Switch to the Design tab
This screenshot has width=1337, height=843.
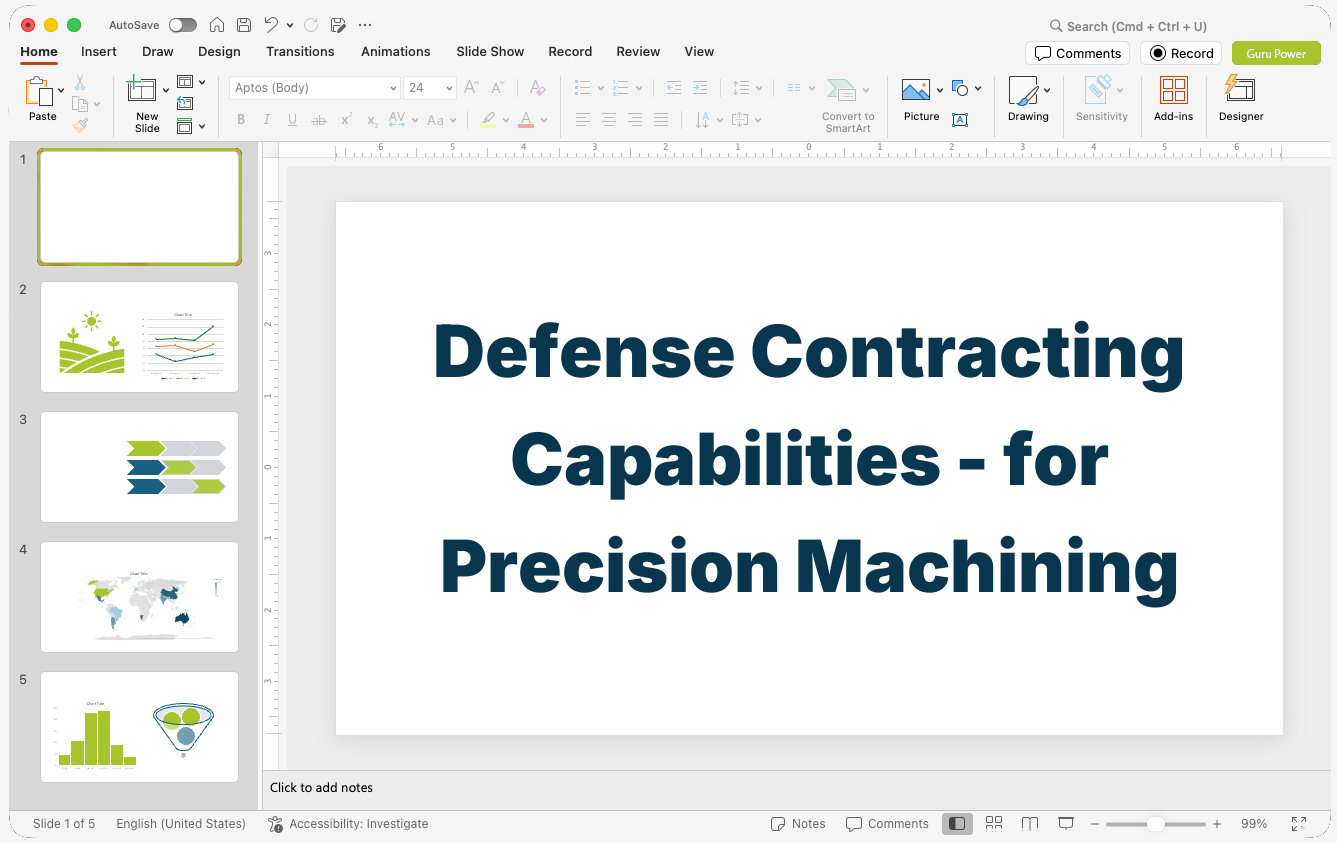pyautogui.click(x=219, y=51)
